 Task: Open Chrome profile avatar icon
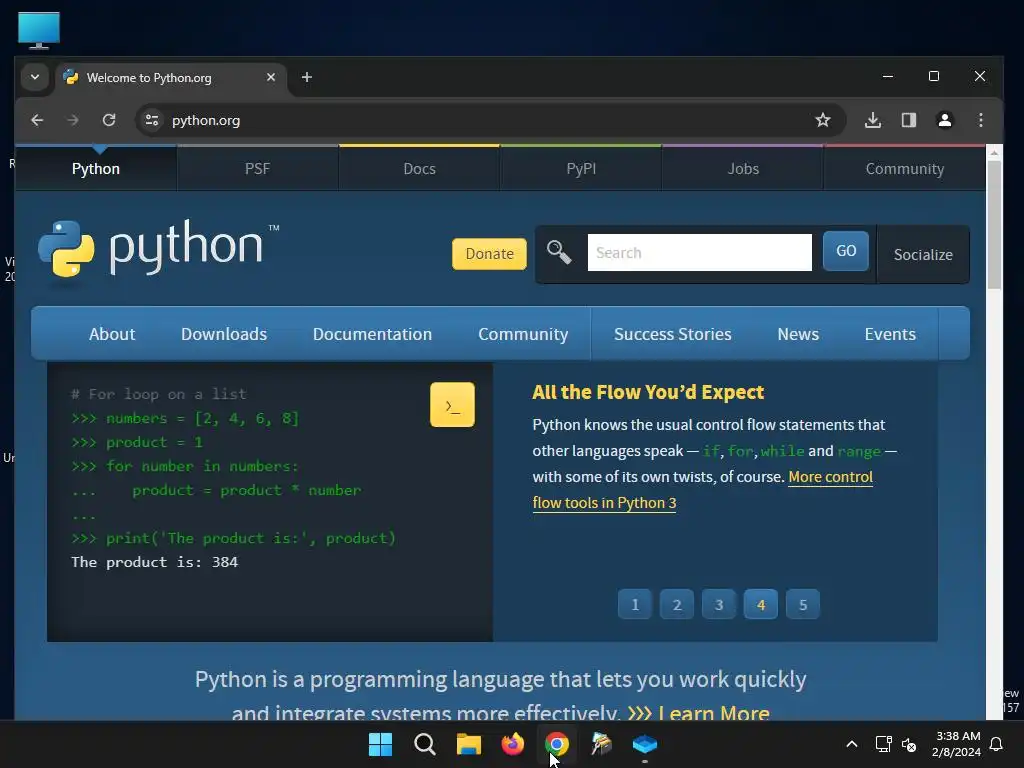pos(944,120)
